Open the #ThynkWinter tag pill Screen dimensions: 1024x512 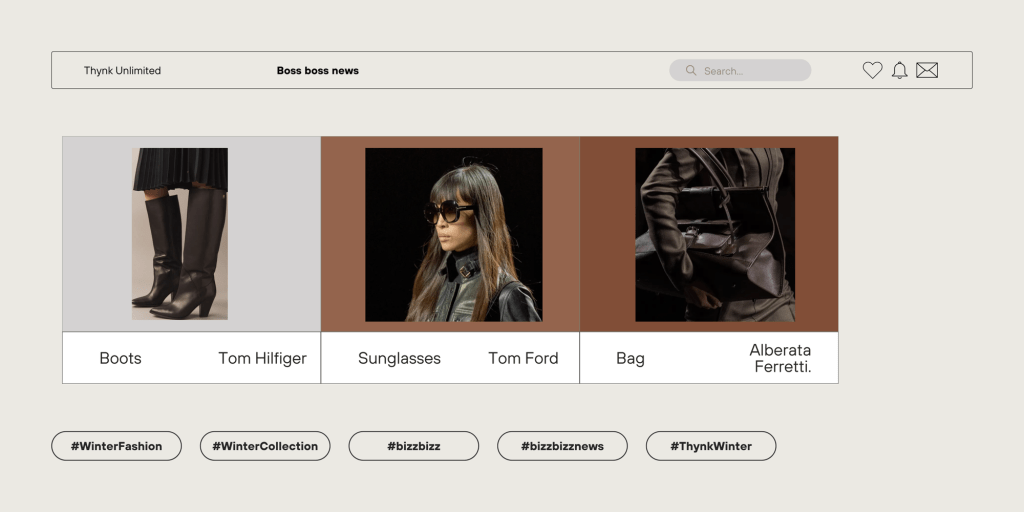[711, 446]
